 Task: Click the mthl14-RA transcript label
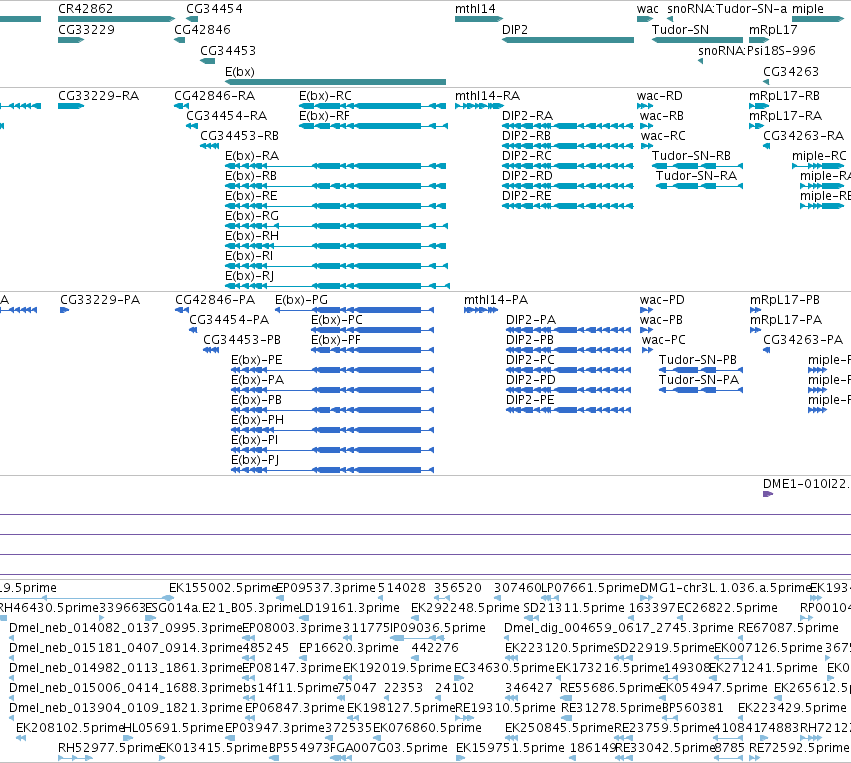pos(487,96)
